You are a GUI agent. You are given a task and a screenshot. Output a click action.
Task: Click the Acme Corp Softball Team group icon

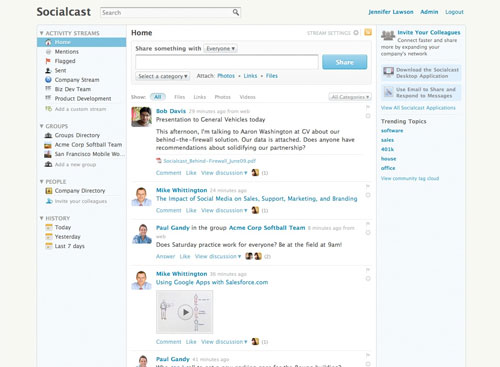pyautogui.click(x=48, y=145)
